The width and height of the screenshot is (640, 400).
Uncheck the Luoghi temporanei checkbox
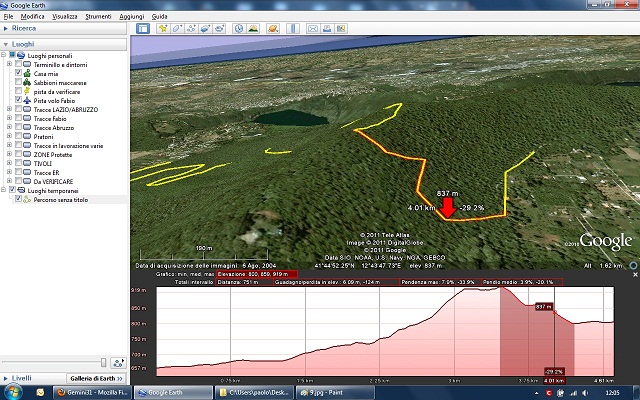[x=12, y=190]
